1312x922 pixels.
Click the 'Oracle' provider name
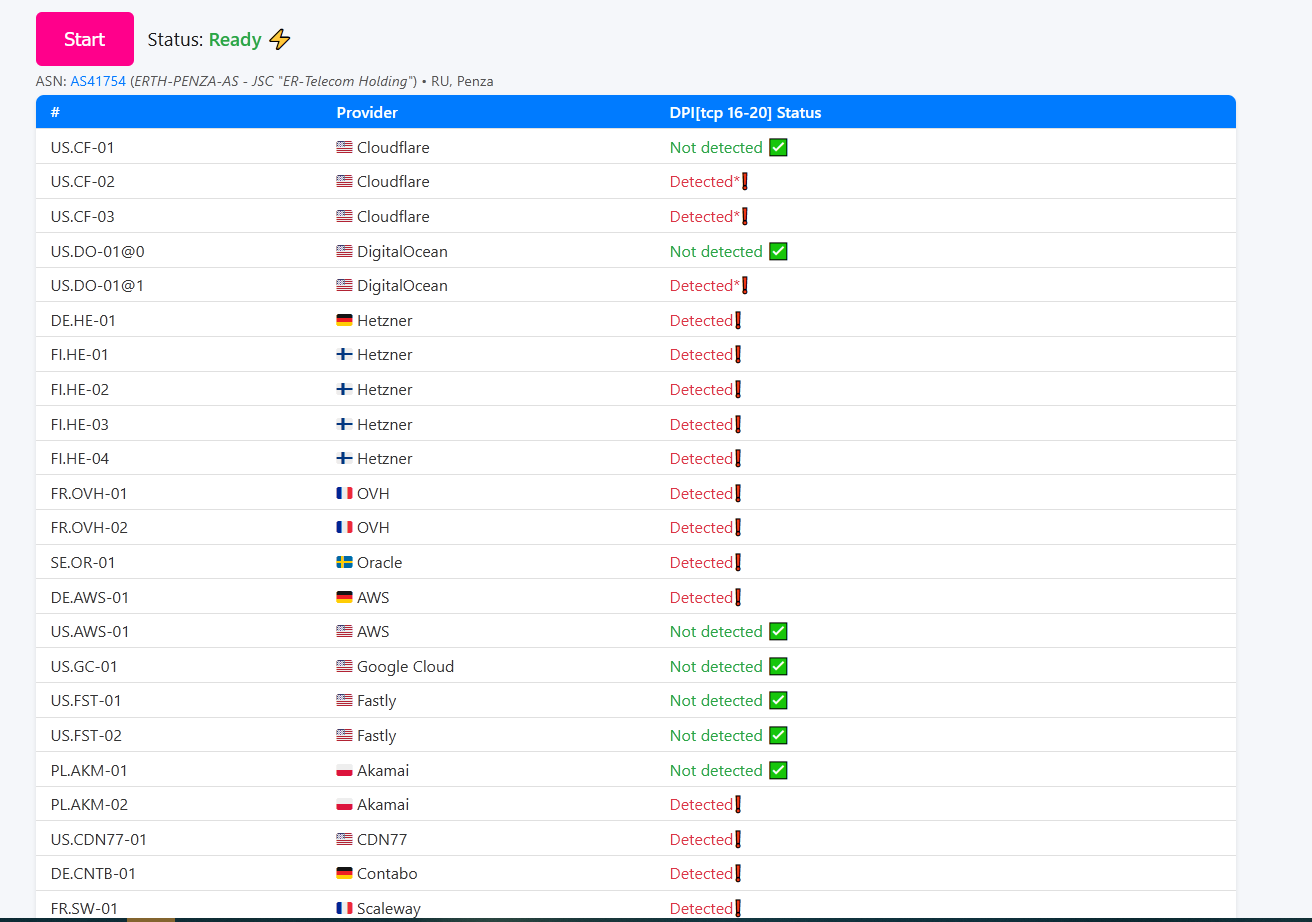[379, 562]
